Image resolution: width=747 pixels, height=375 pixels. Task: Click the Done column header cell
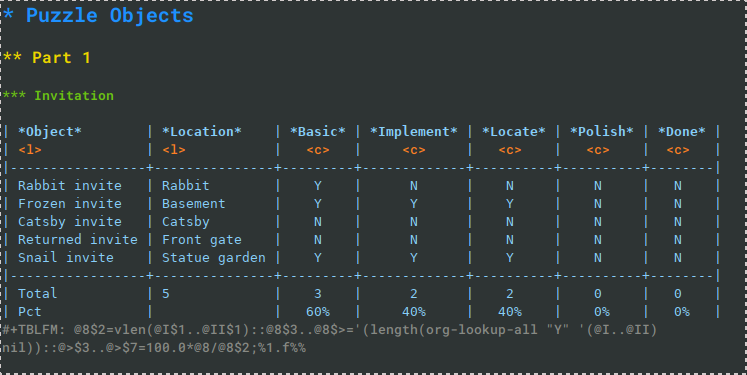pyautogui.click(x=682, y=132)
